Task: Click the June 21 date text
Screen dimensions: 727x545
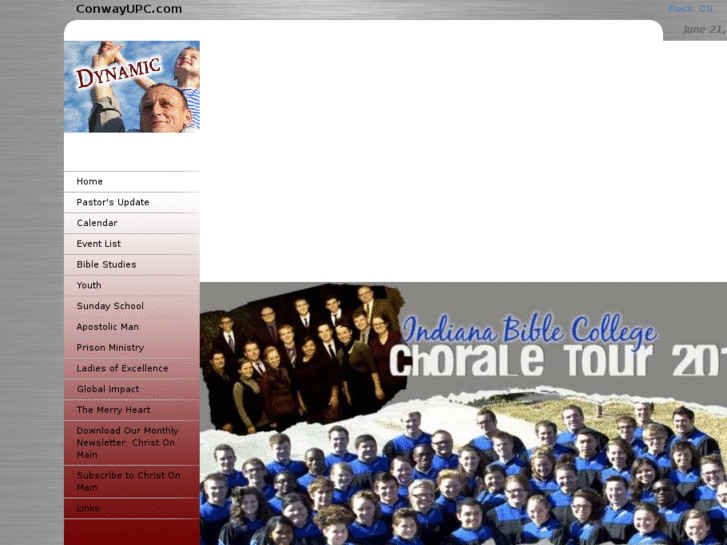Action: (704, 29)
